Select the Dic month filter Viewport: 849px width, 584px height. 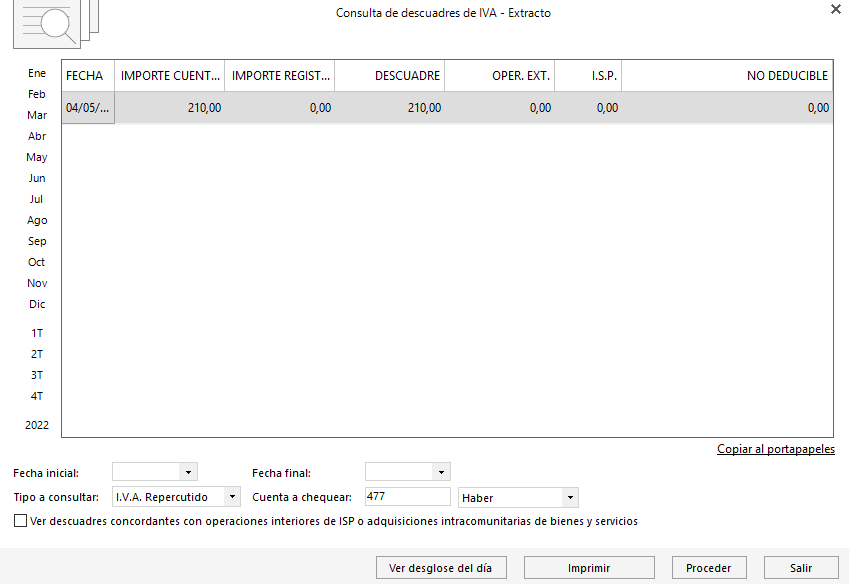coord(37,304)
